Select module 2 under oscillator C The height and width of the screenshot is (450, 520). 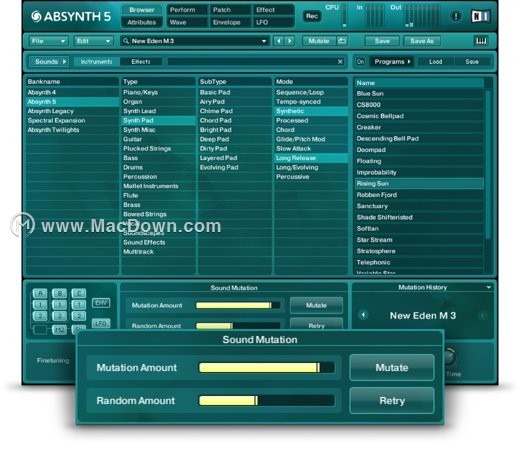[79, 316]
